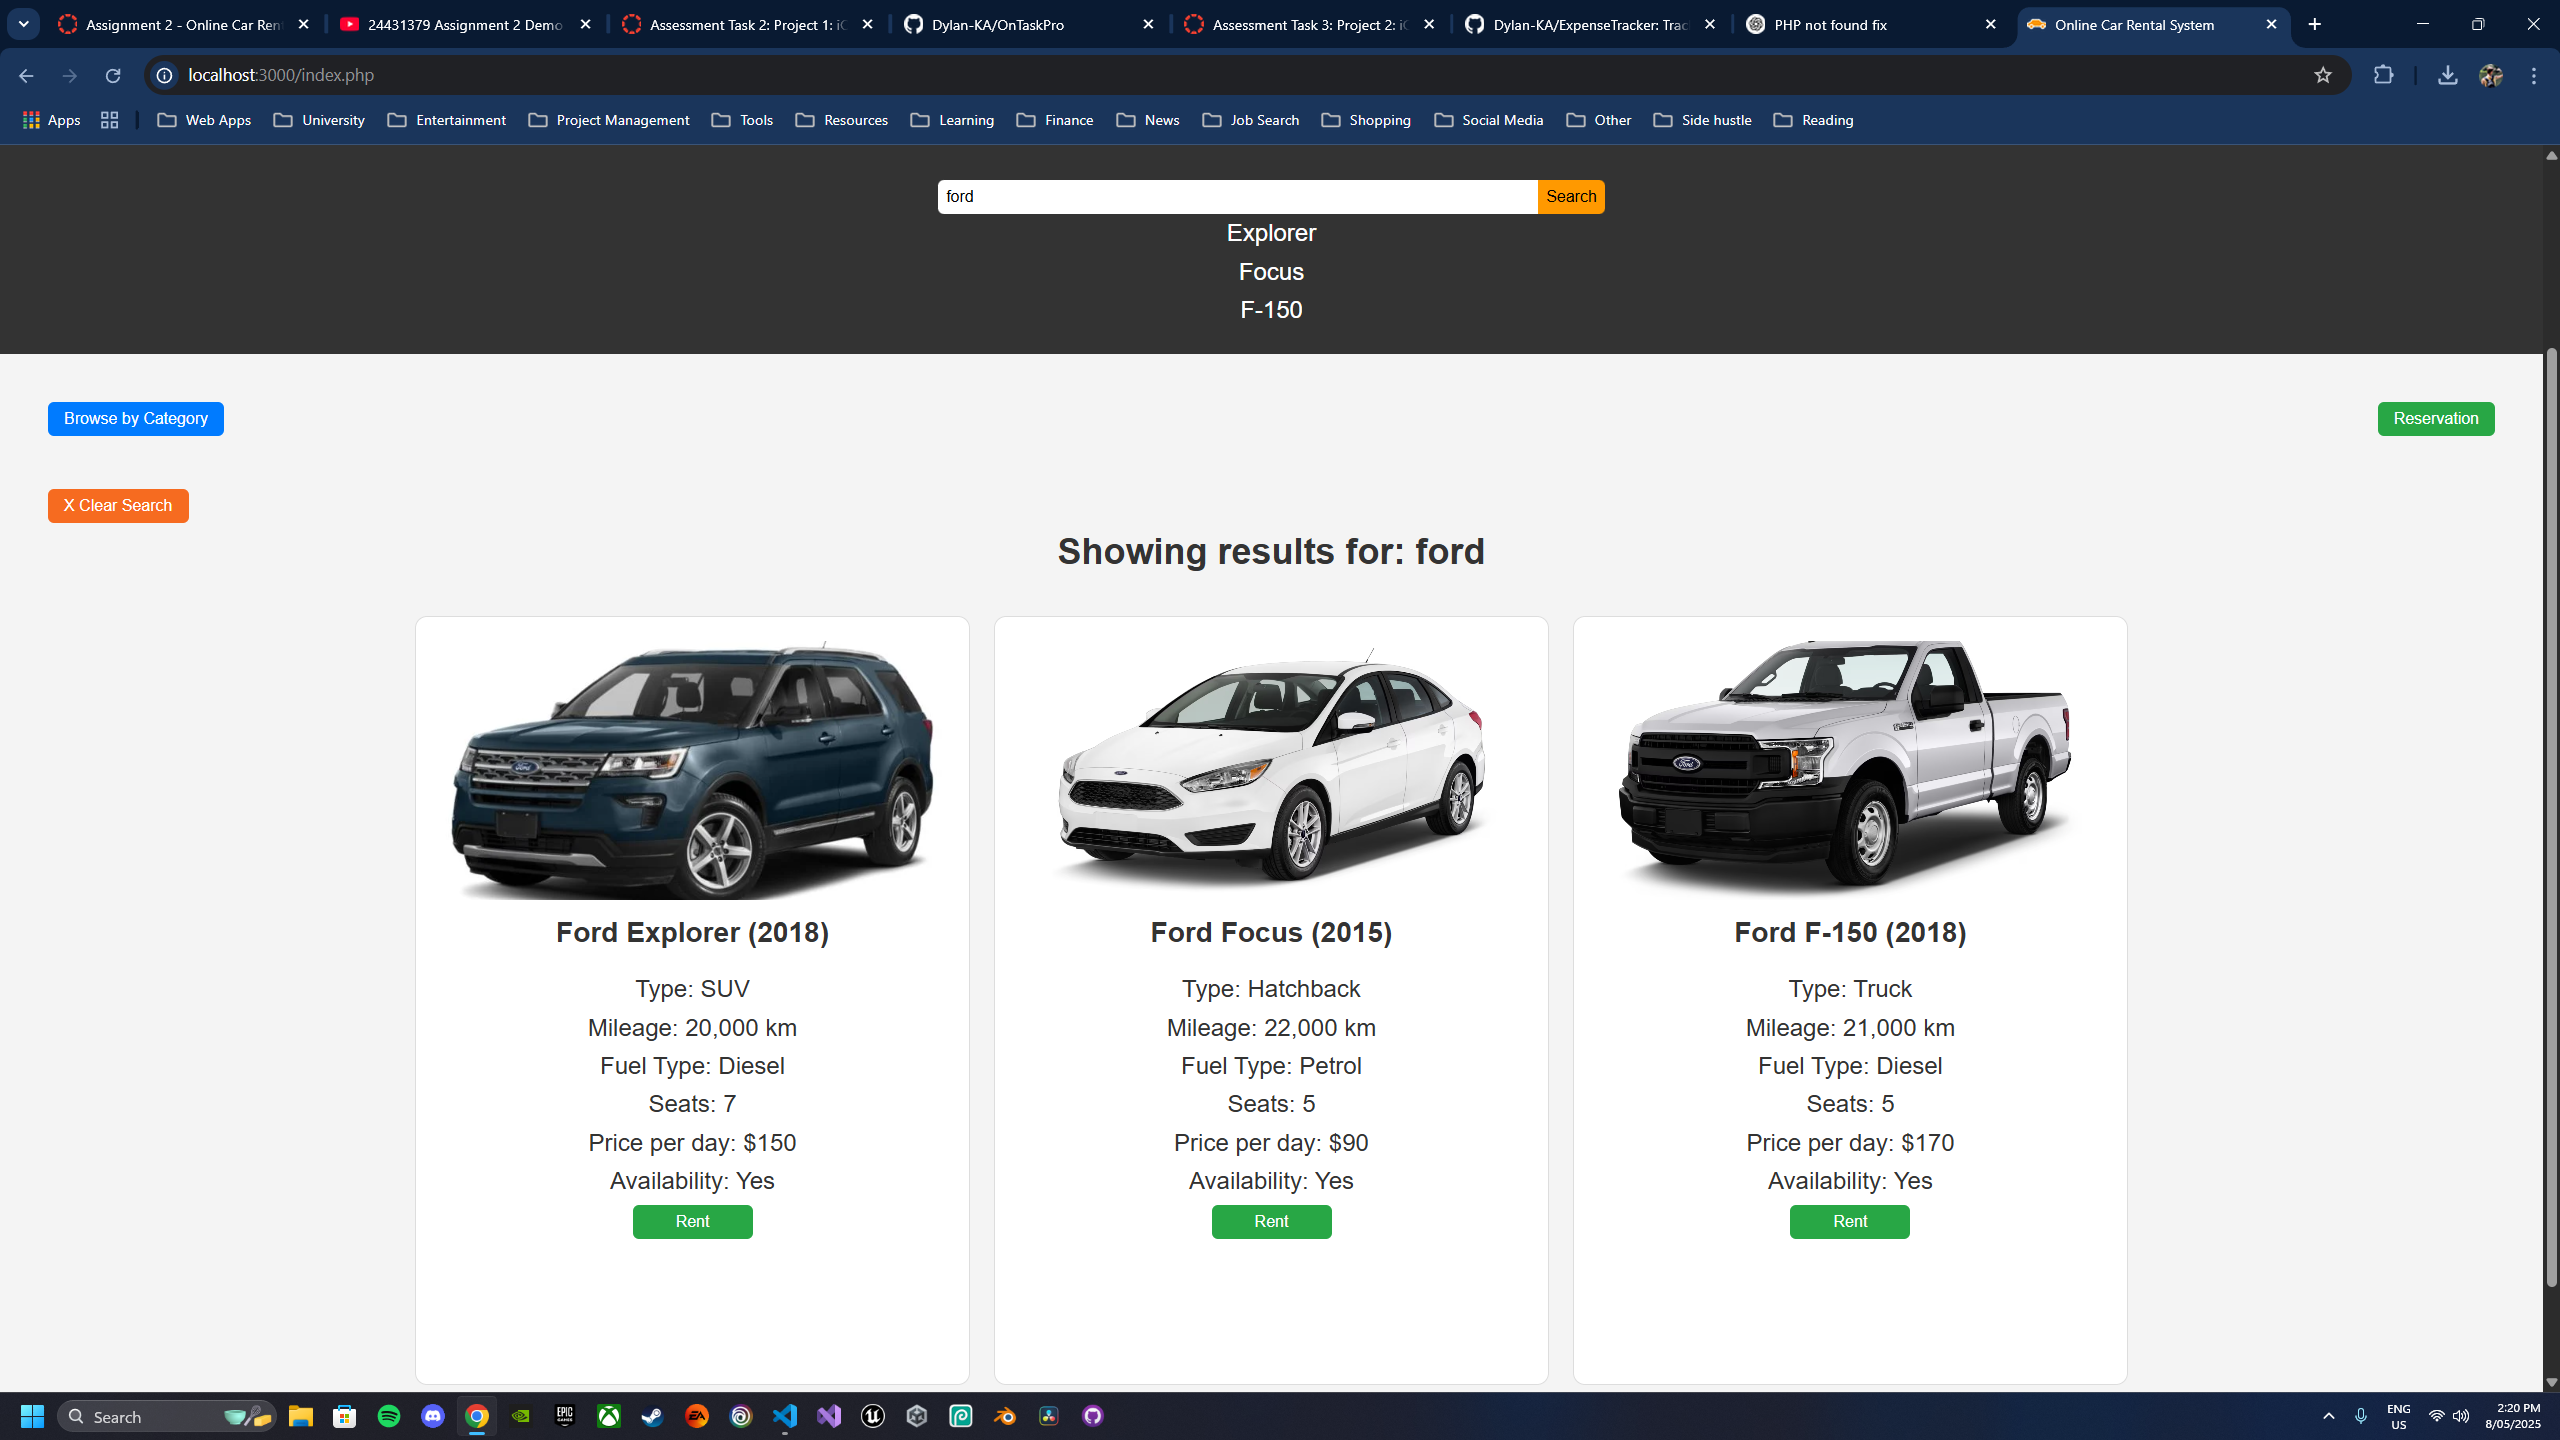Open a new browser tab
The image size is (2560, 1440).
point(2315,24)
